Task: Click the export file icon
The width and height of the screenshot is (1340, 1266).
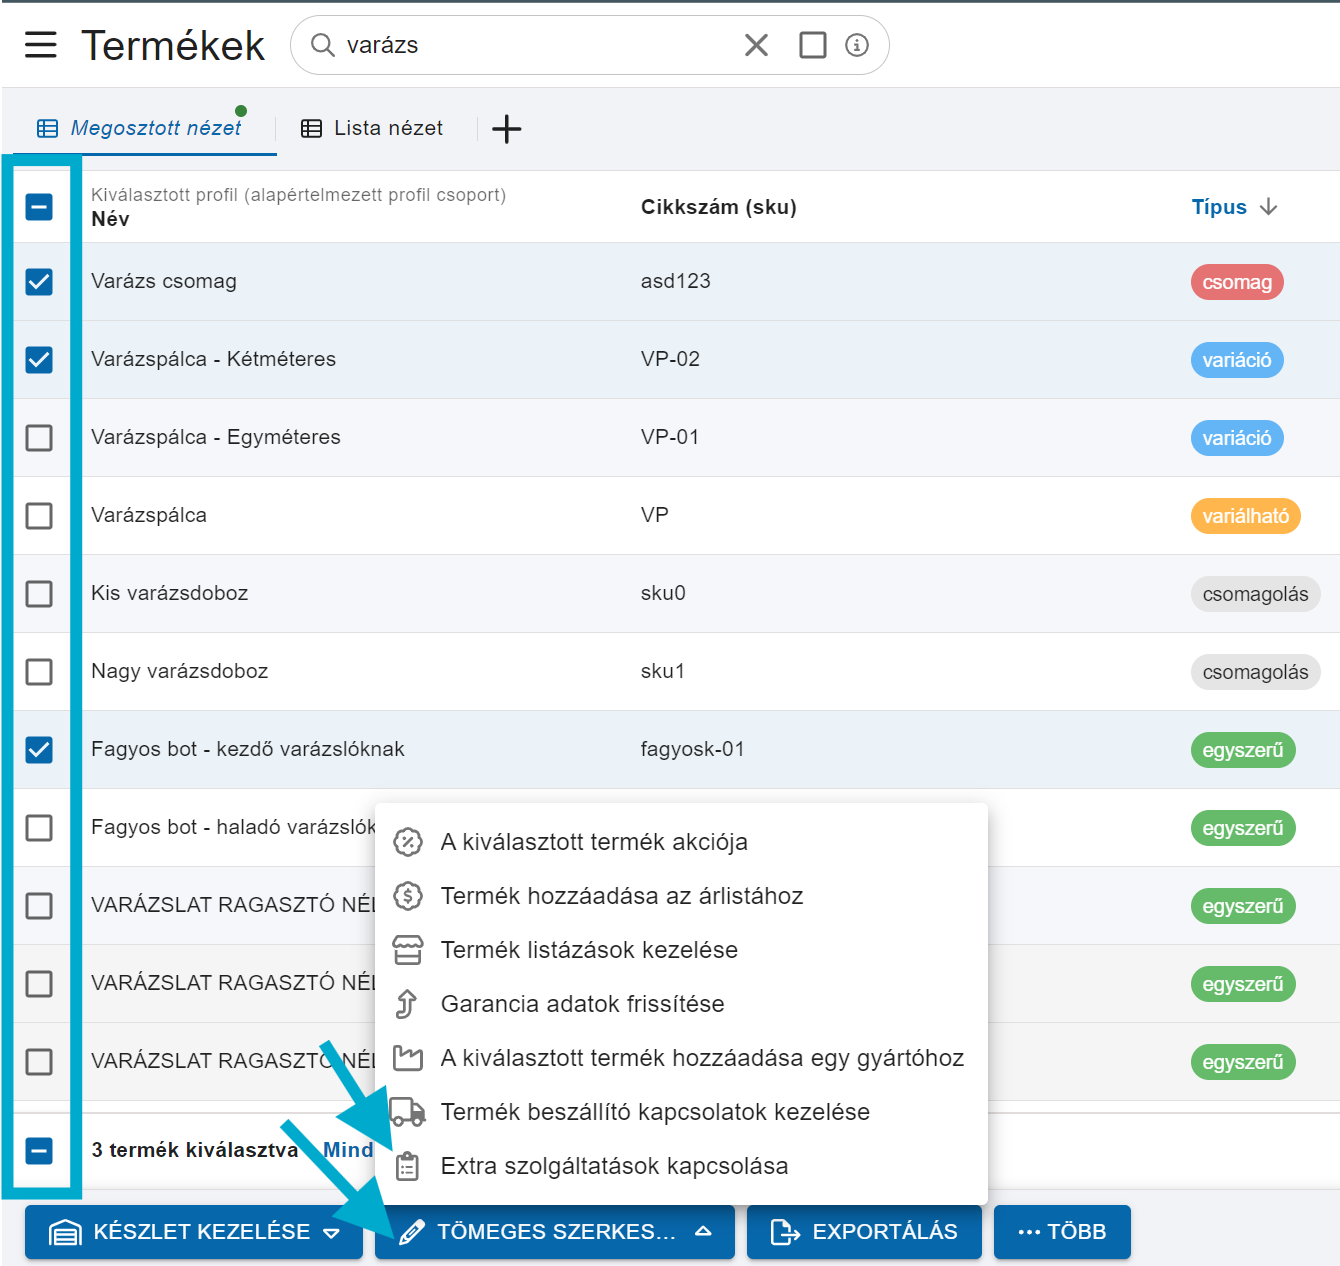Action: pos(785,1232)
